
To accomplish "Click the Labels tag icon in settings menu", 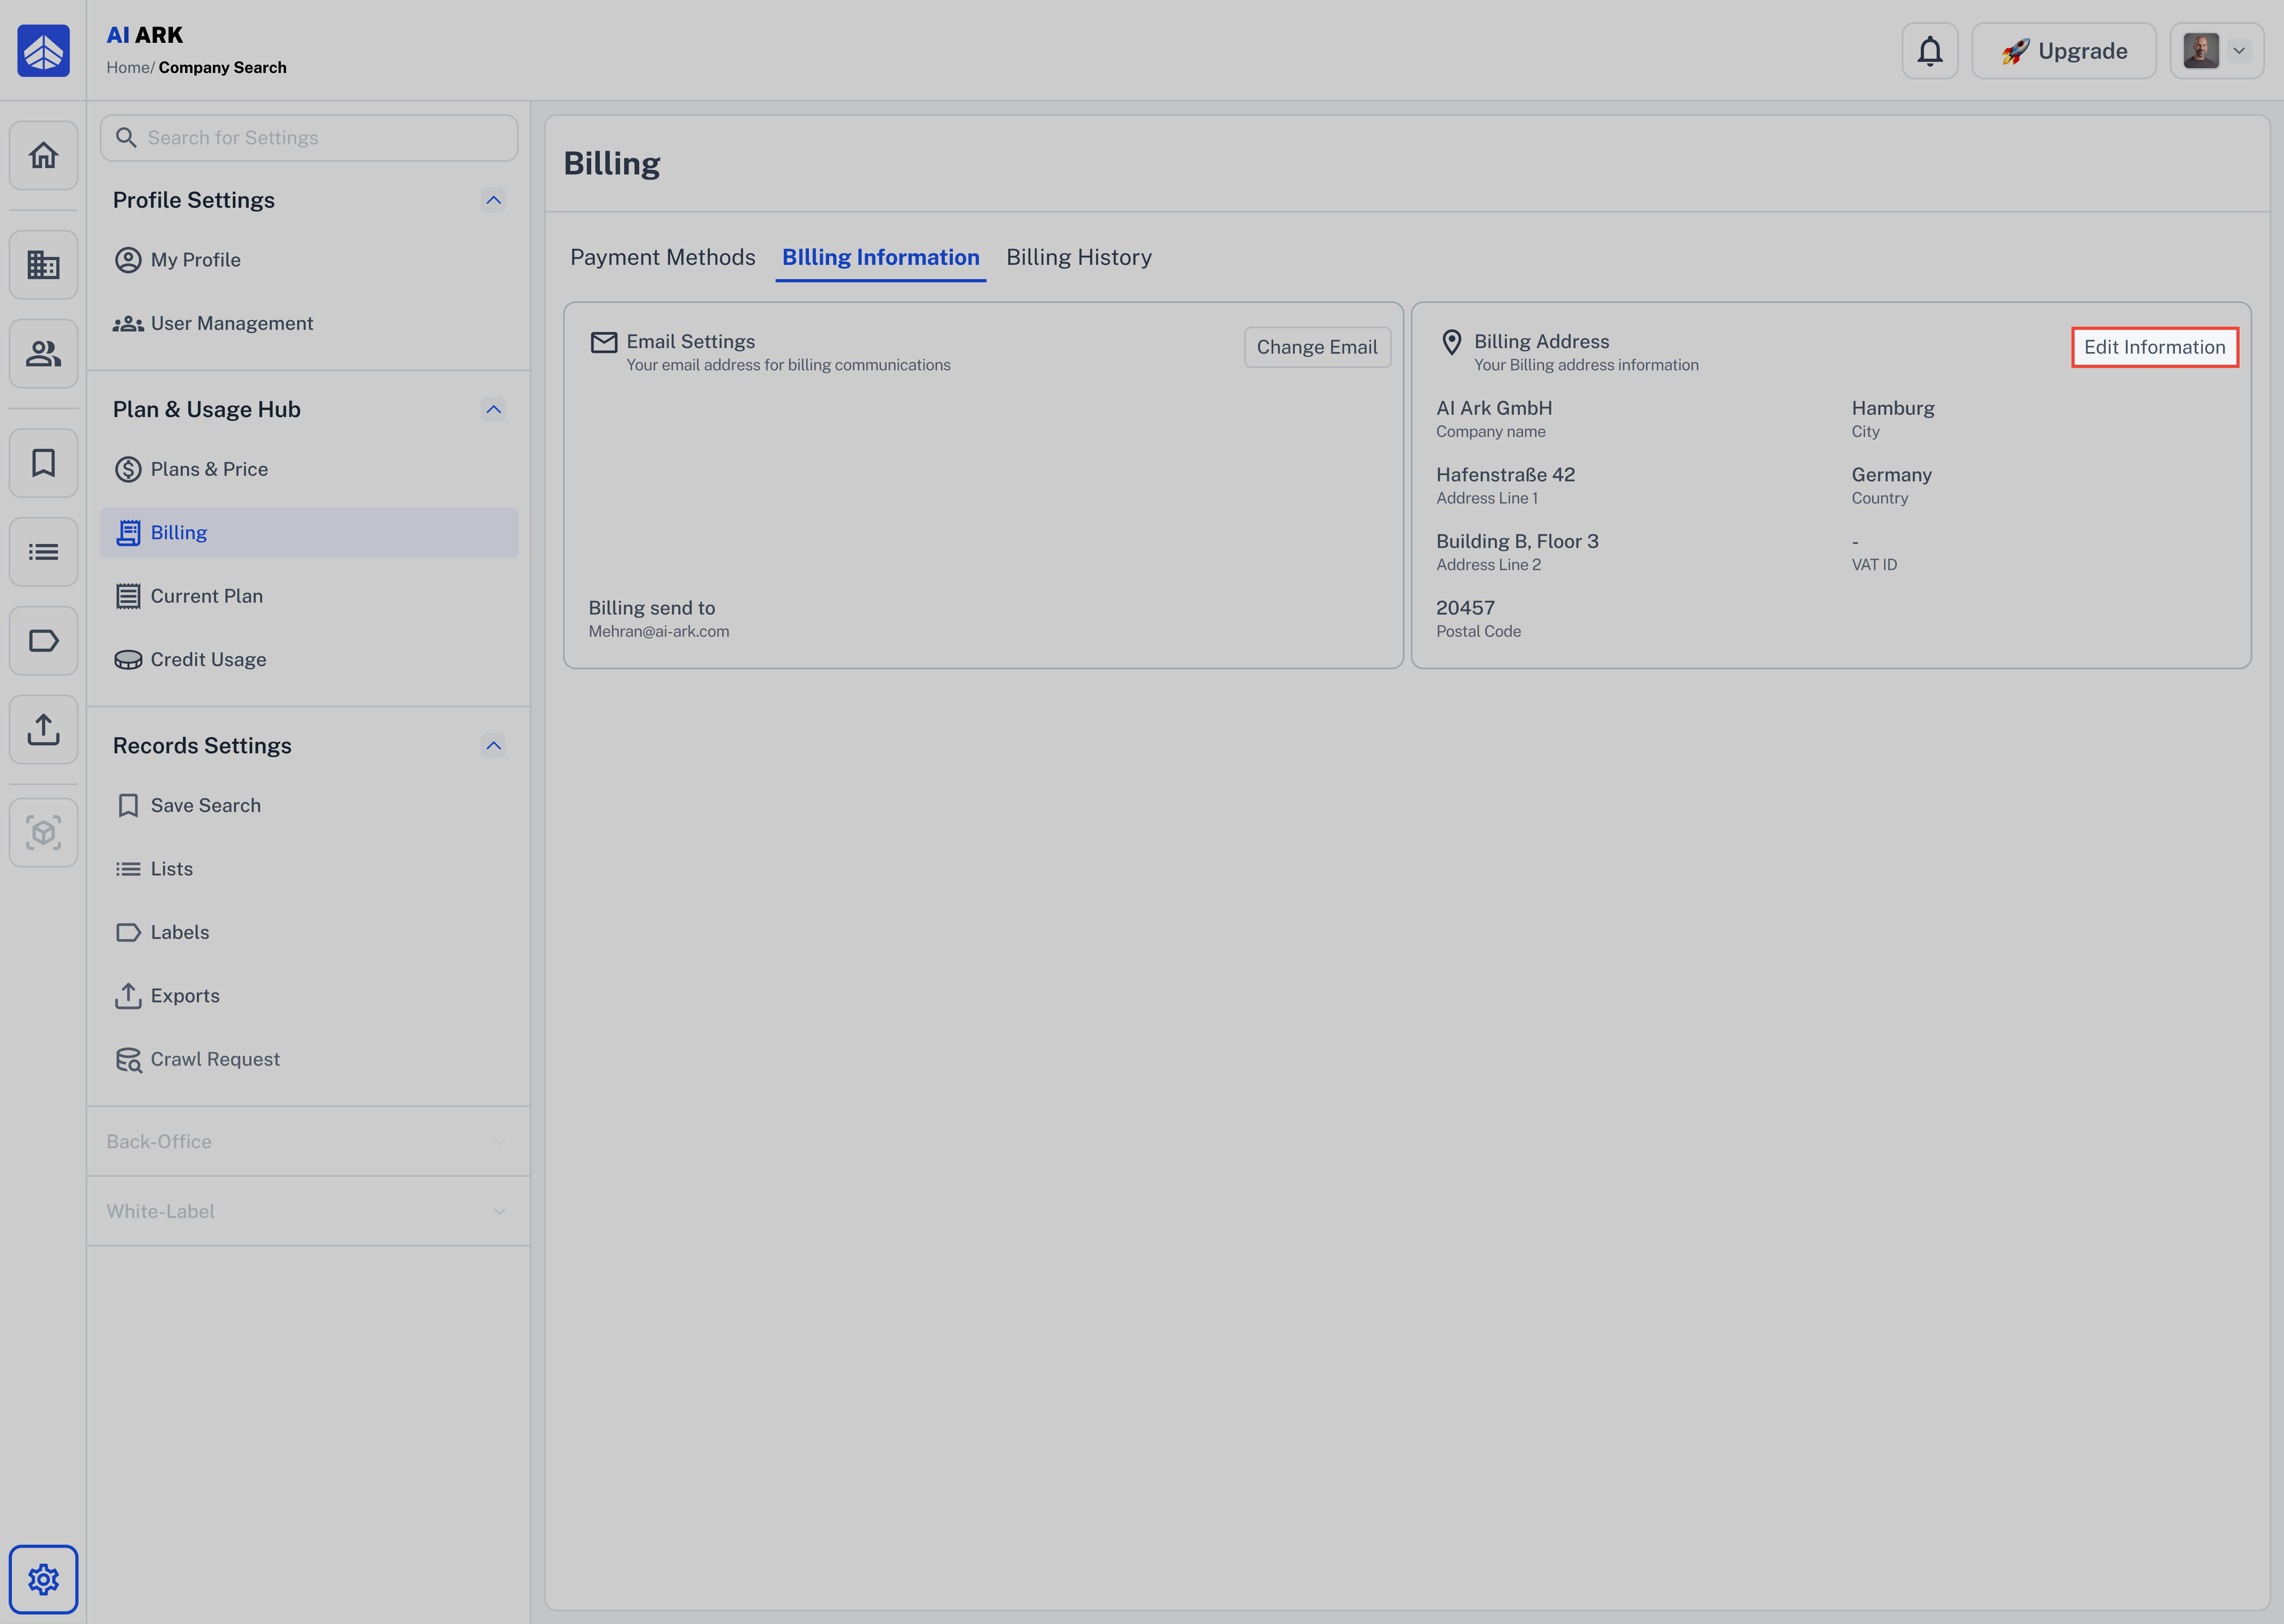I will [128, 932].
